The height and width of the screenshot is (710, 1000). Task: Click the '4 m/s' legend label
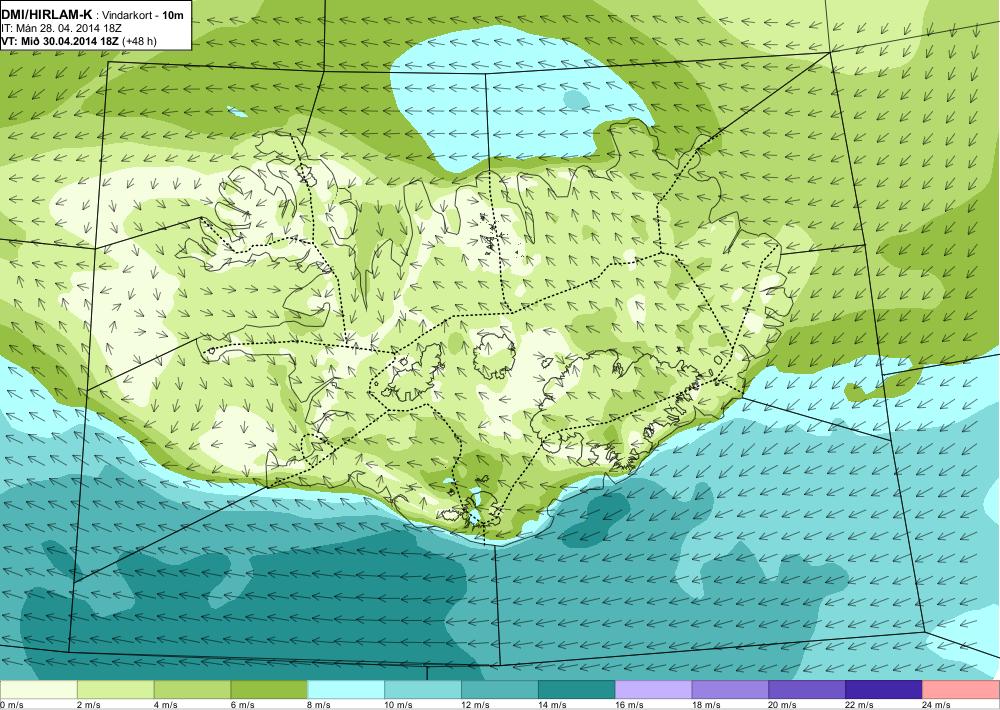166,705
